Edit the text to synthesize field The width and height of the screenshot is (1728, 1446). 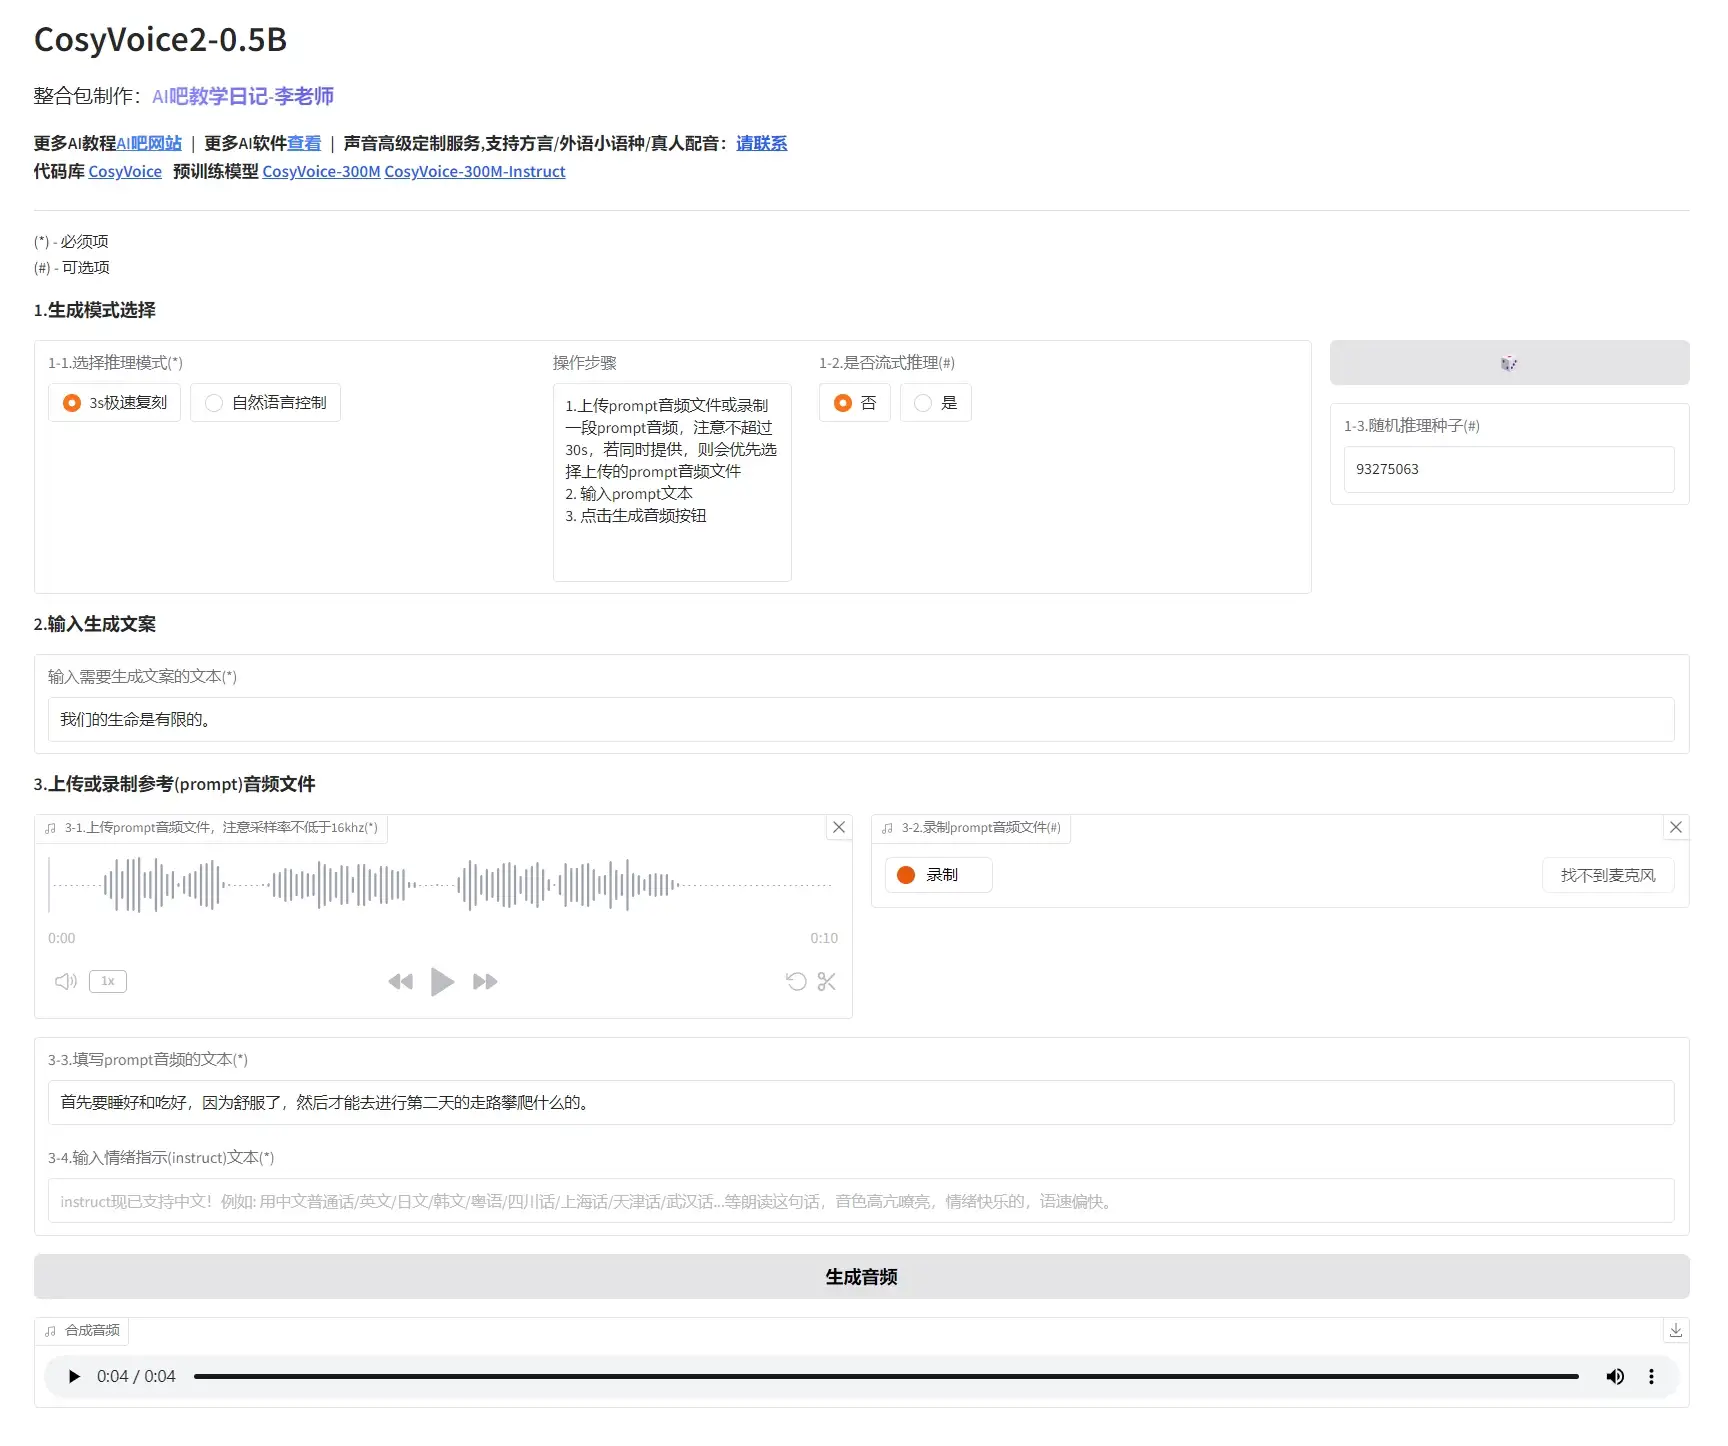(x=861, y=719)
